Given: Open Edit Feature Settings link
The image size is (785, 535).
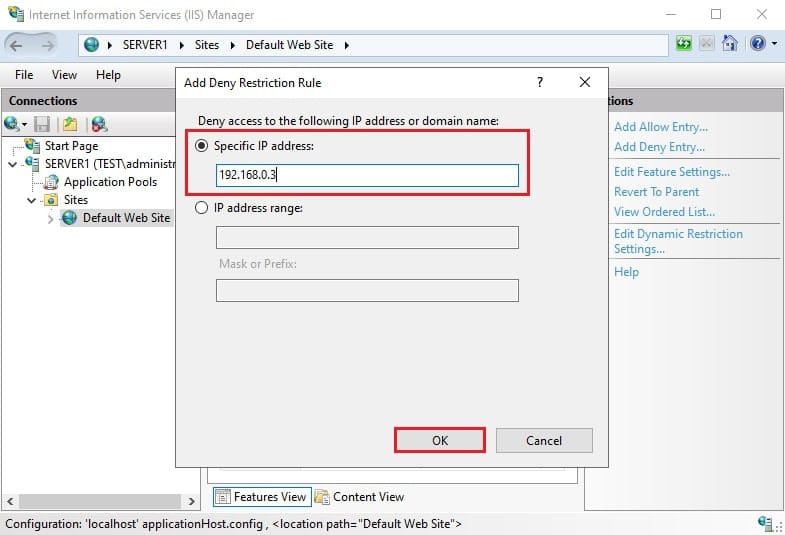Looking at the screenshot, I should [672, 172].
